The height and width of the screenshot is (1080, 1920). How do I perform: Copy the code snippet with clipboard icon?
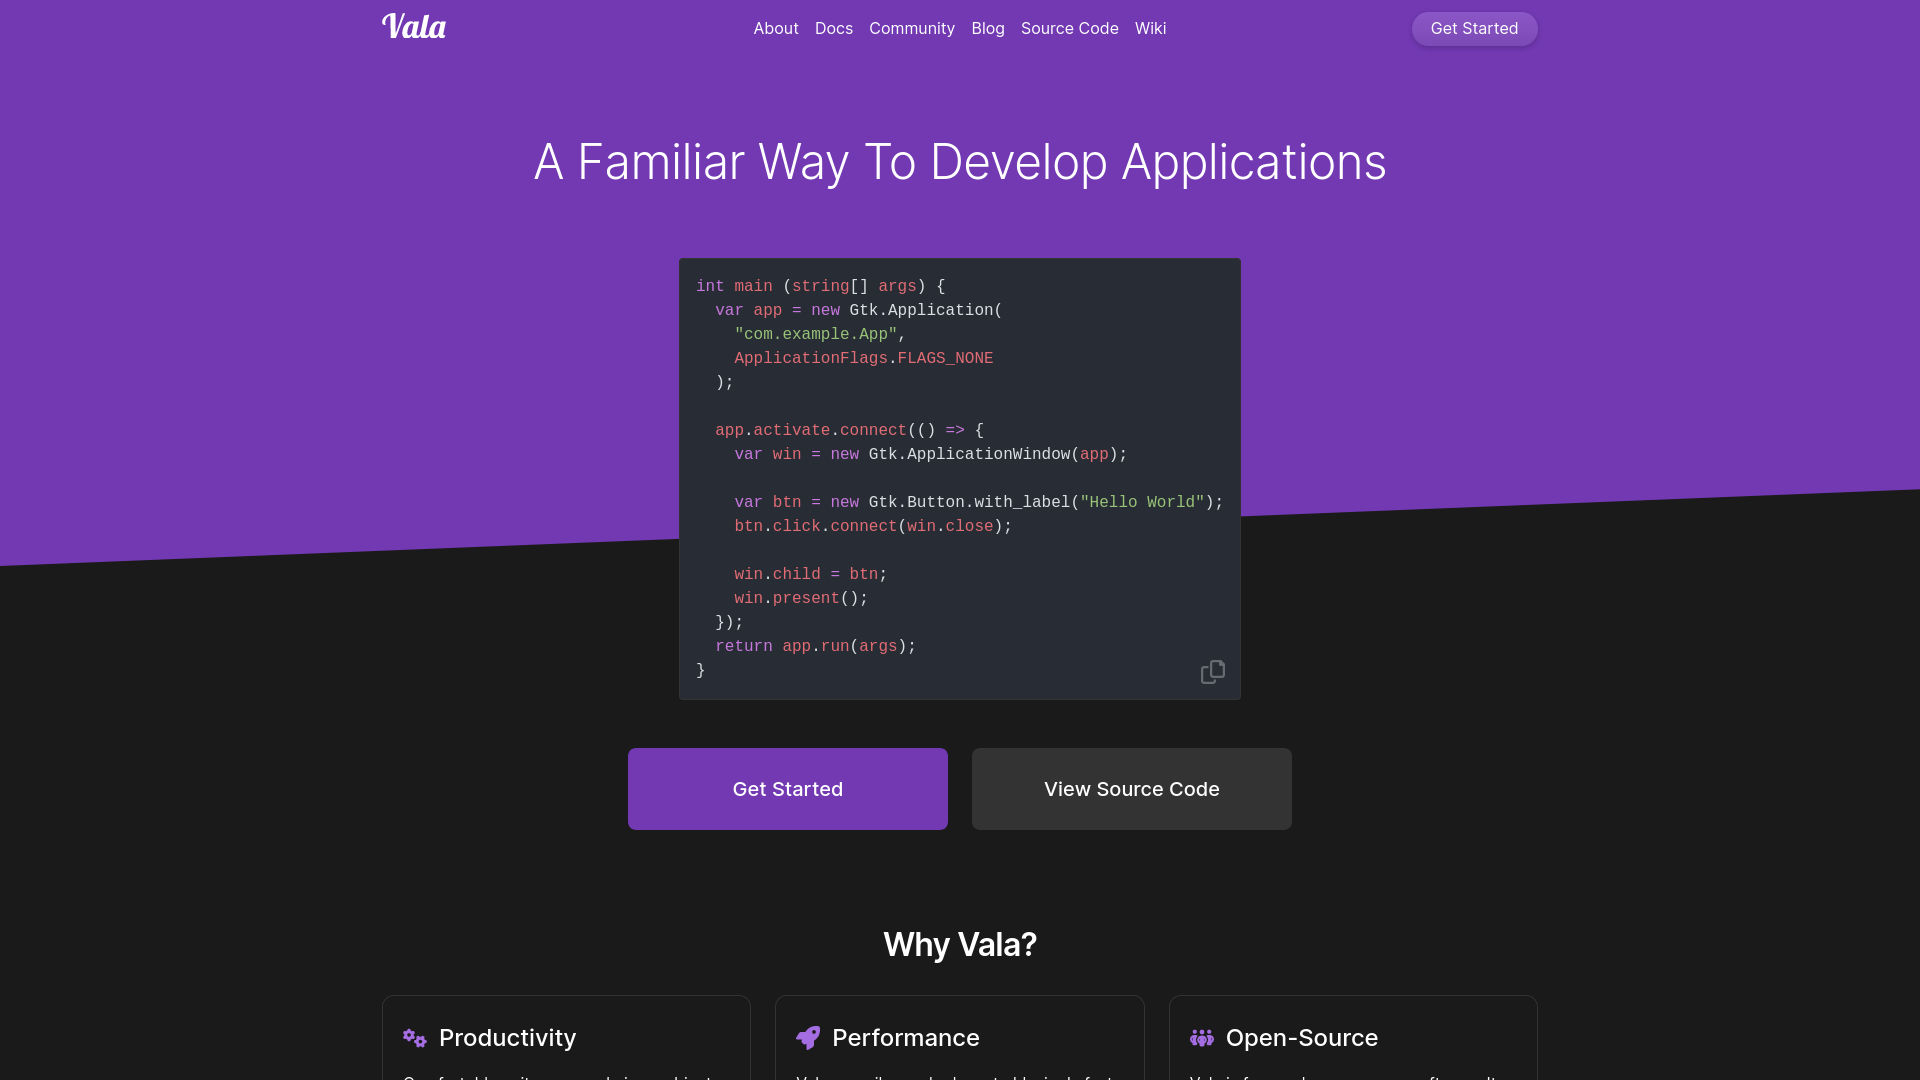pyautogui.click(x=1212, y=672)
